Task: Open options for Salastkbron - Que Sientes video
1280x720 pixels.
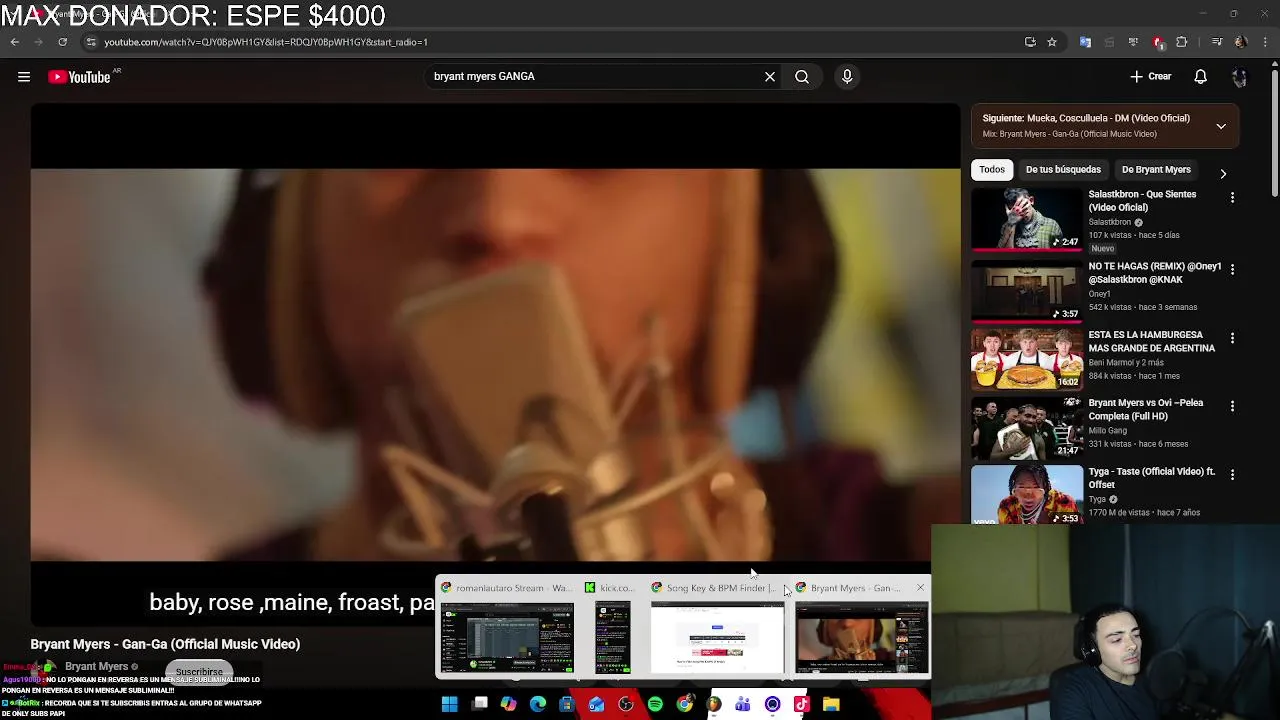Action: [1232, 198]
